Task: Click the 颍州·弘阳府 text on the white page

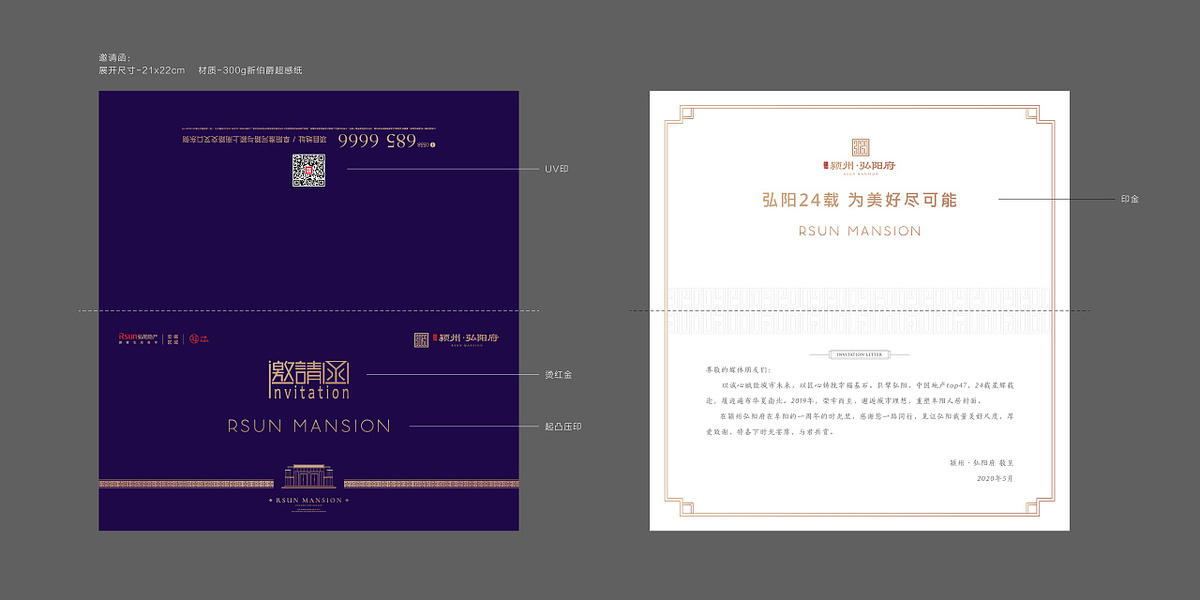Action: coord(860,168)
